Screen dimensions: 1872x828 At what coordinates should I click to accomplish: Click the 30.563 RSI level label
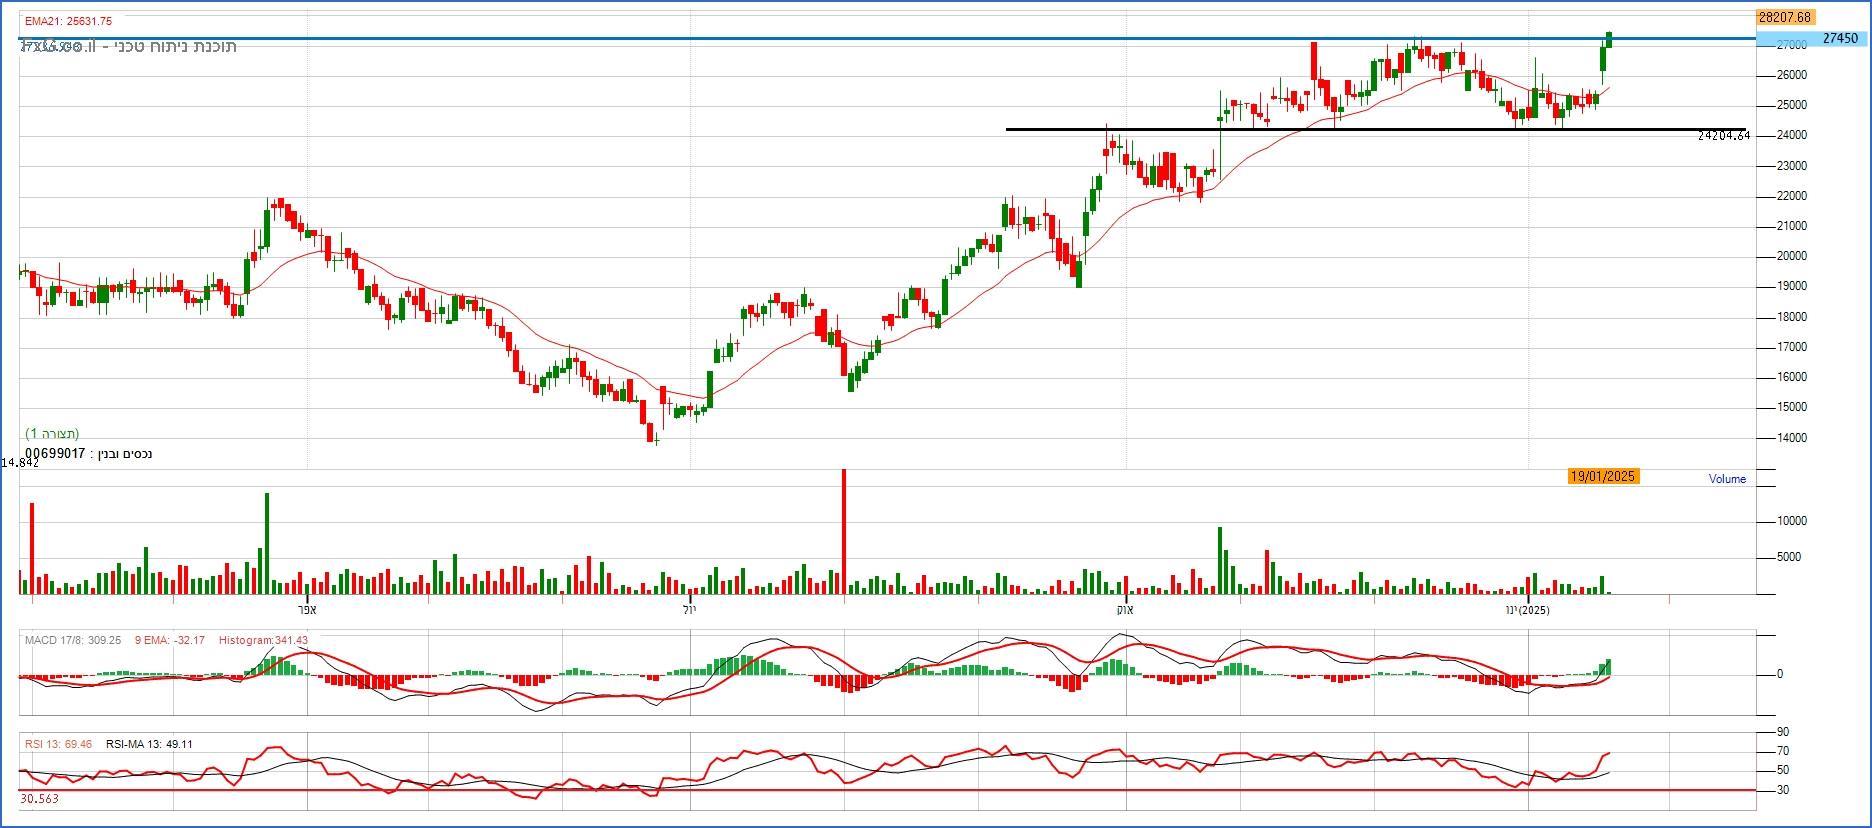click(39, 799)
